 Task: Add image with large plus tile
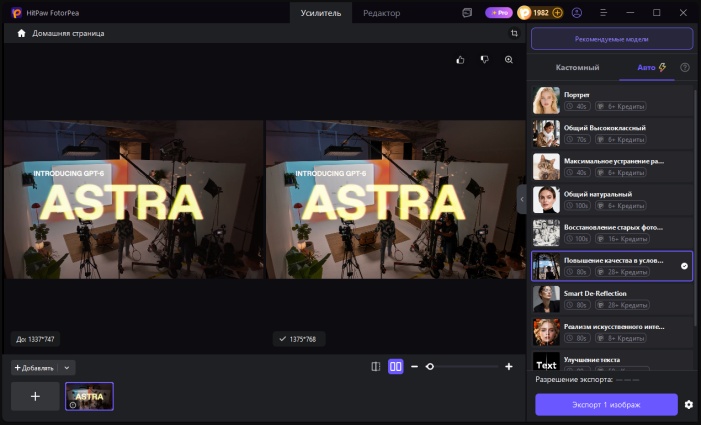tap(35, 396)
